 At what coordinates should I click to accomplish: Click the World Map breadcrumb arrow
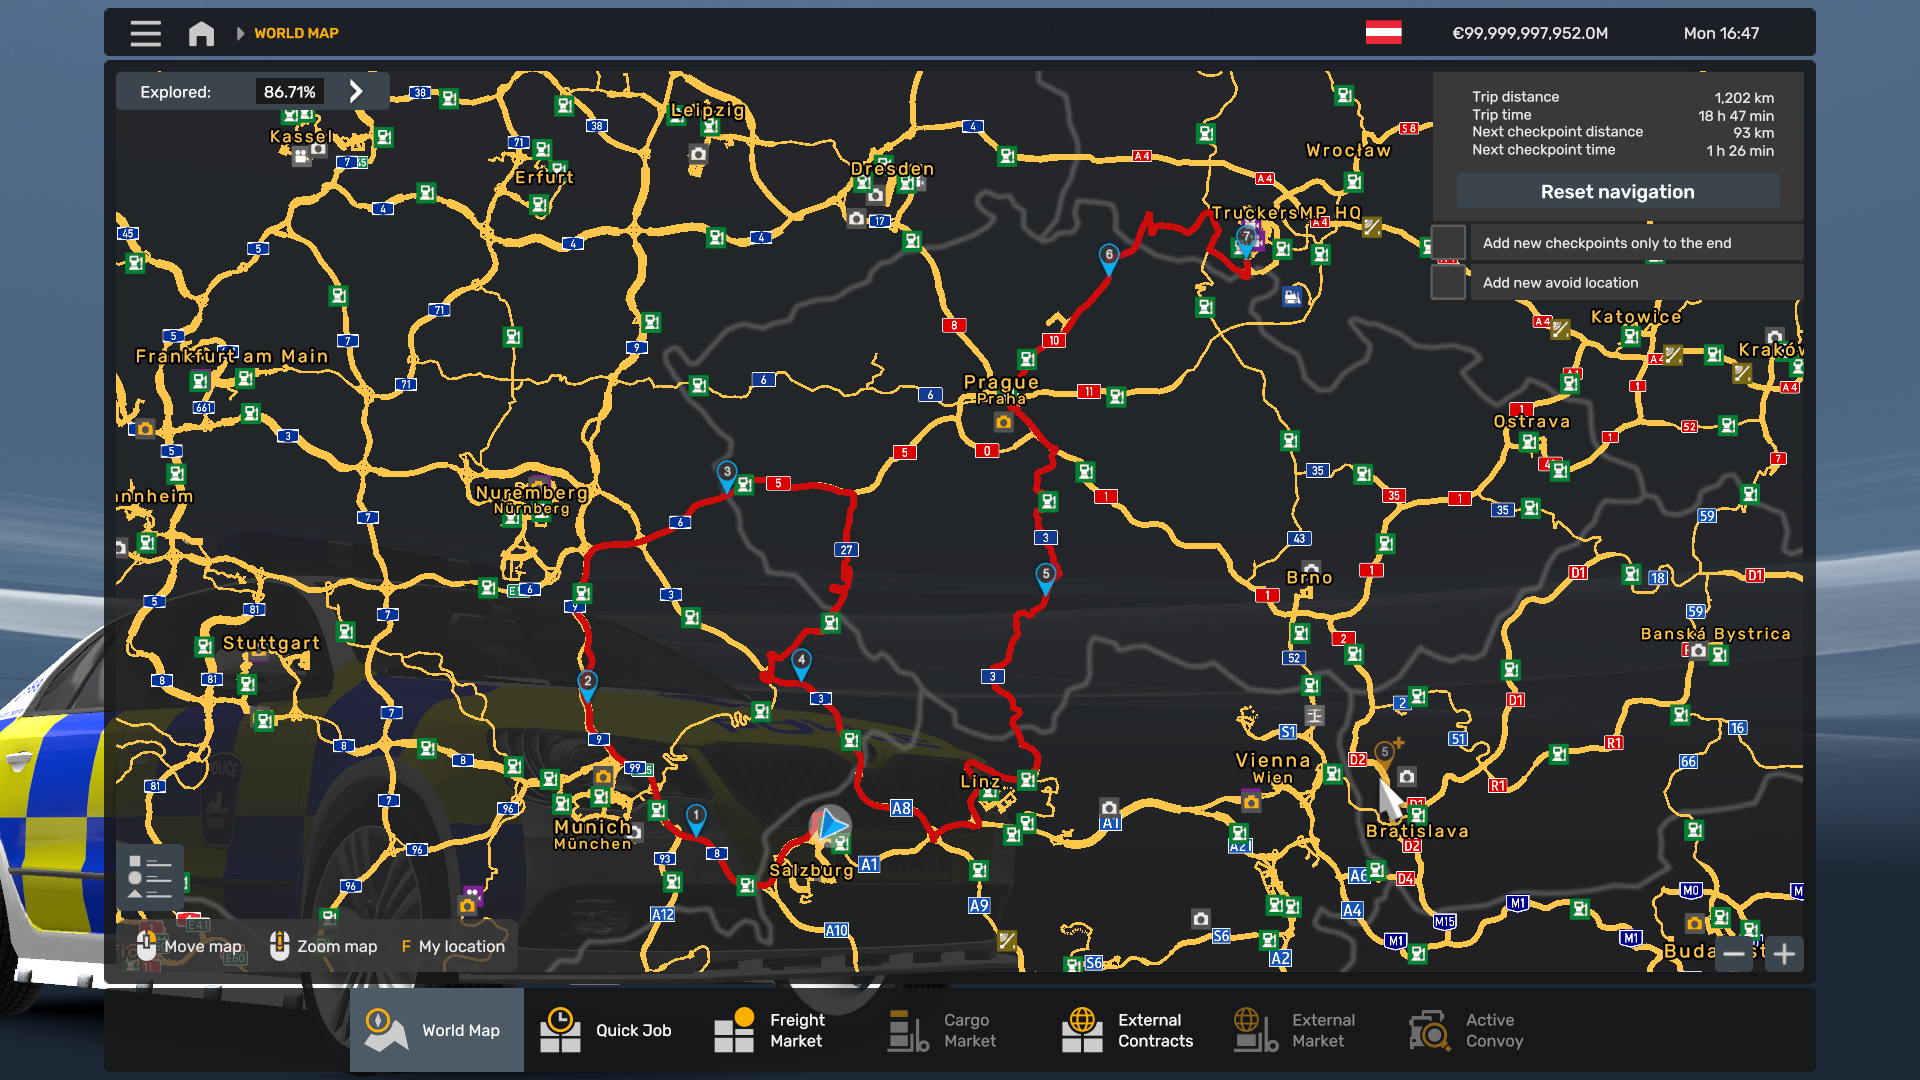coord(240,33)
